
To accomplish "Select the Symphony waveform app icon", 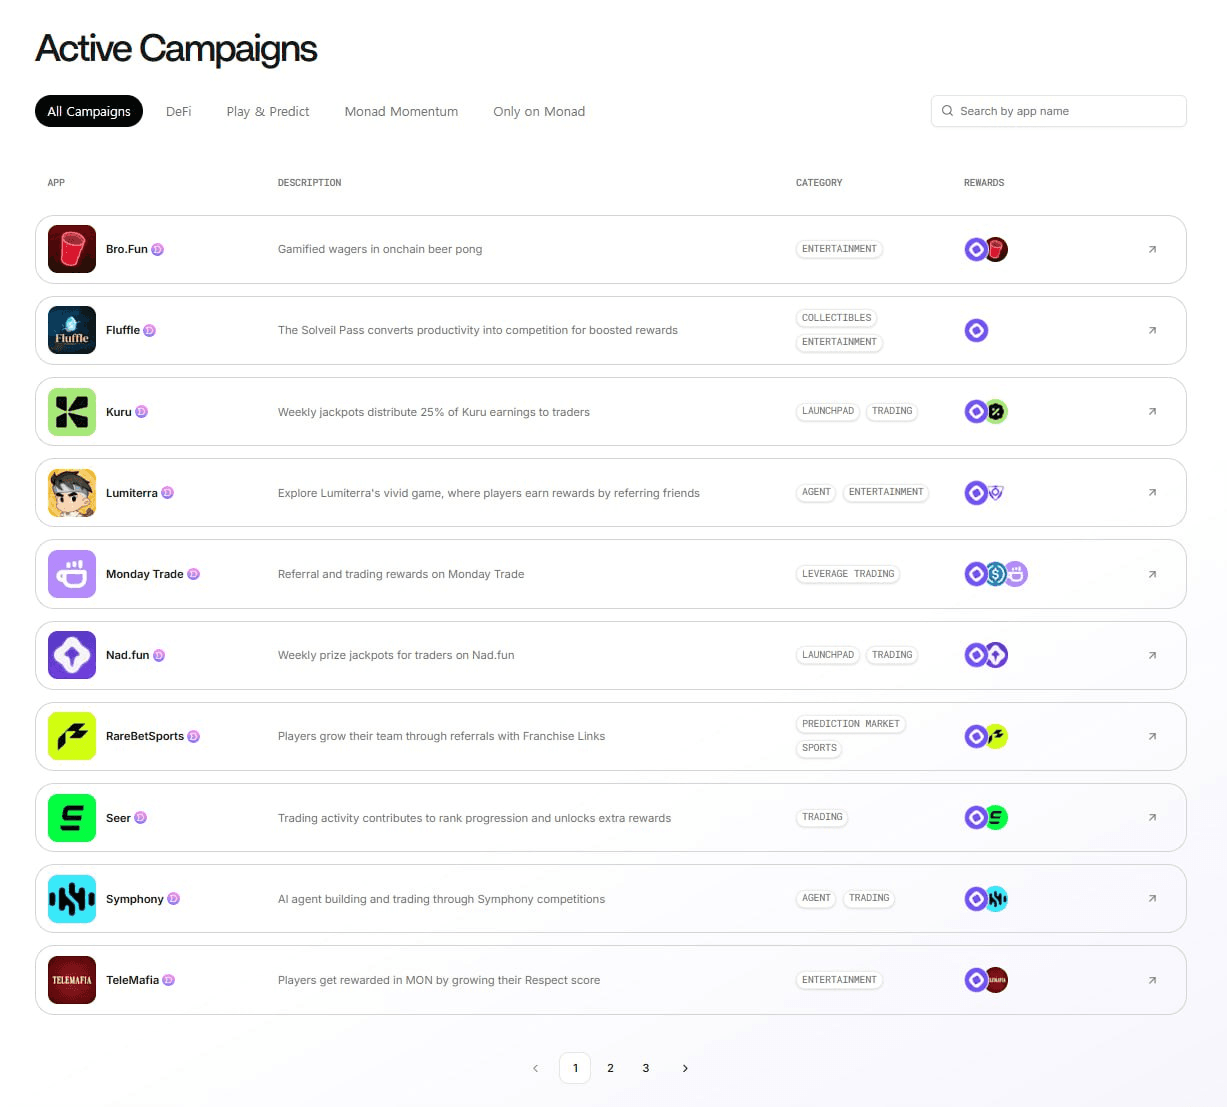I will [72, 899].
